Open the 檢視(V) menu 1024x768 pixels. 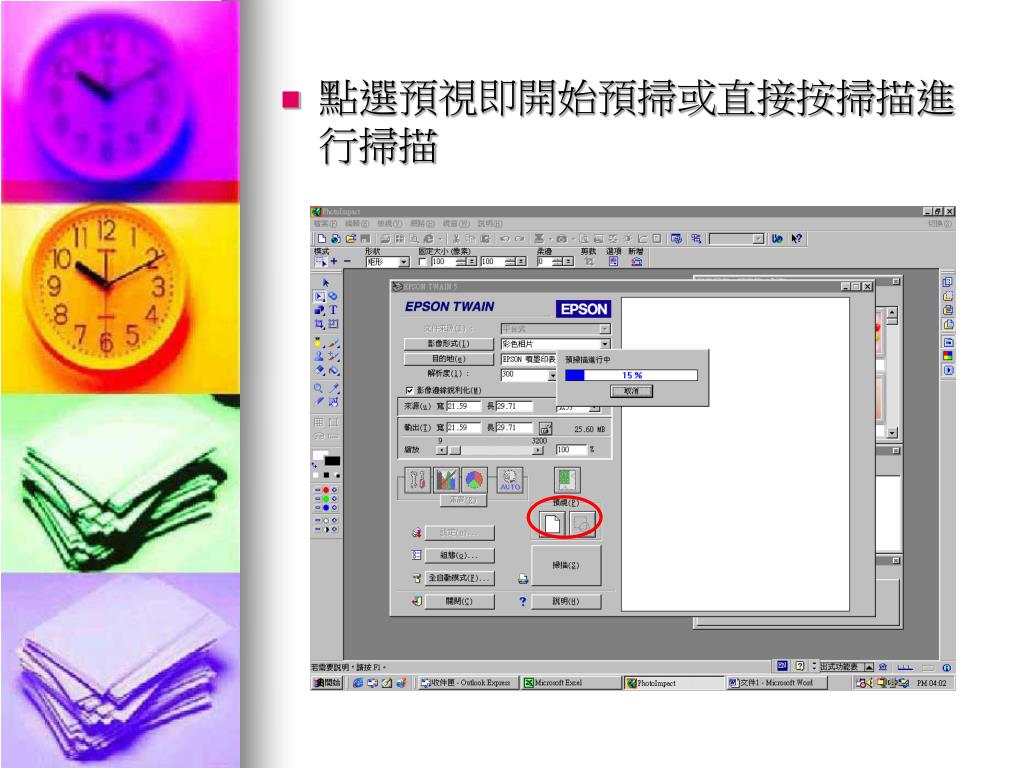pyautogui.click(x=389, y=224)
